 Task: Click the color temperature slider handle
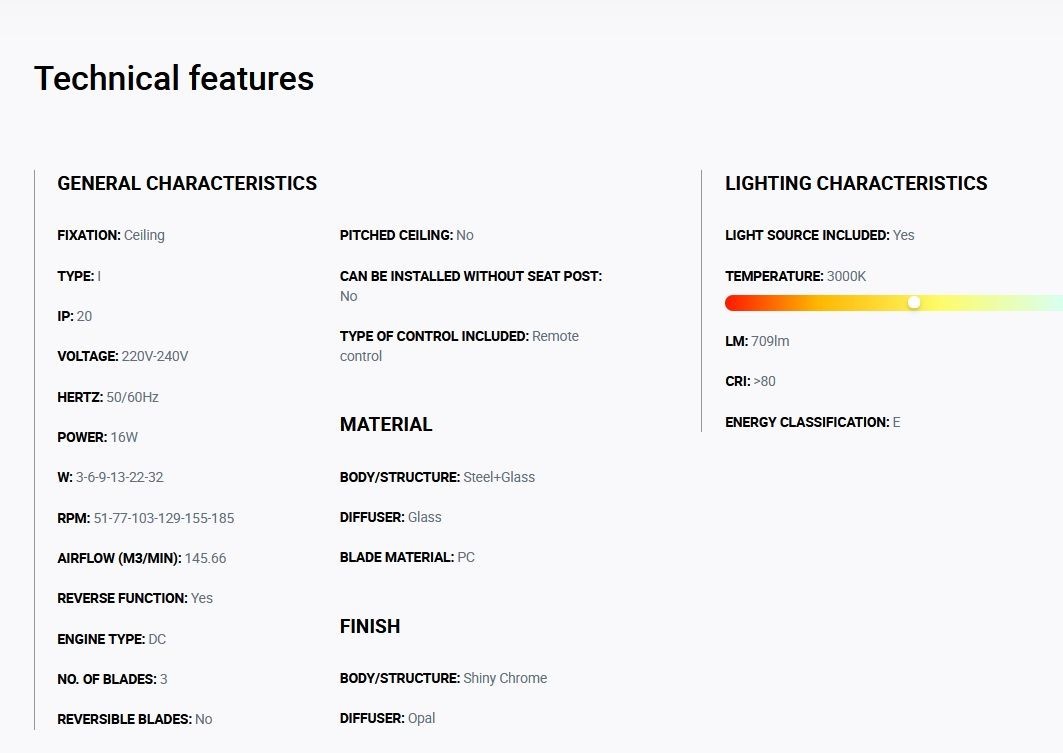913,302
